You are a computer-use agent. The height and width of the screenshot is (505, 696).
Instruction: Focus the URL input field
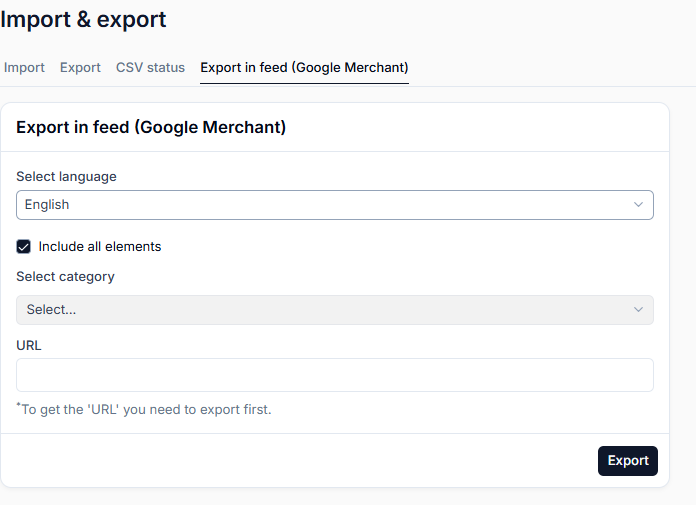coord(335,375)
